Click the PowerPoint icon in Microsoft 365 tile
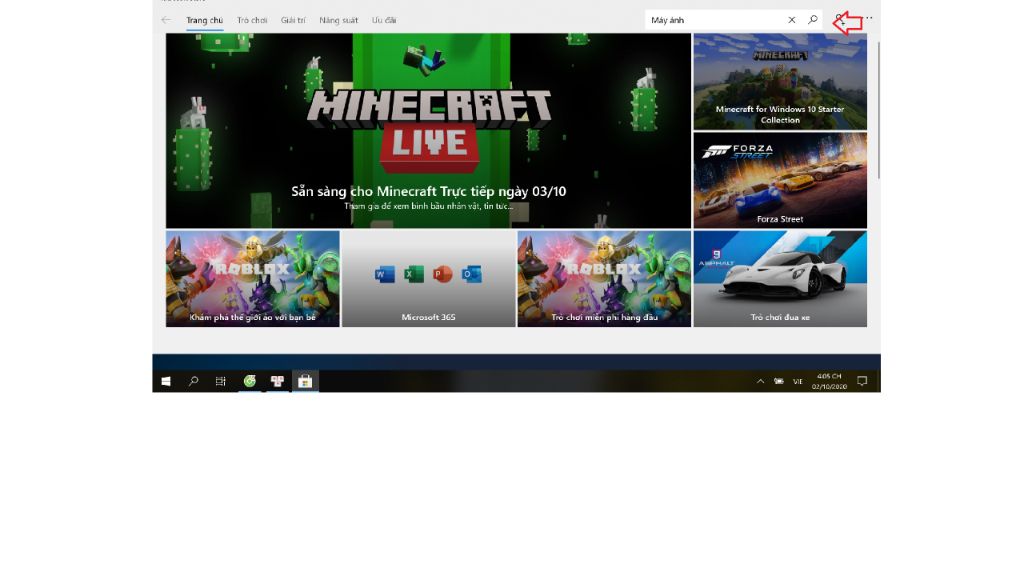This screenshot has width=1024, height=576. coord(442,274)
